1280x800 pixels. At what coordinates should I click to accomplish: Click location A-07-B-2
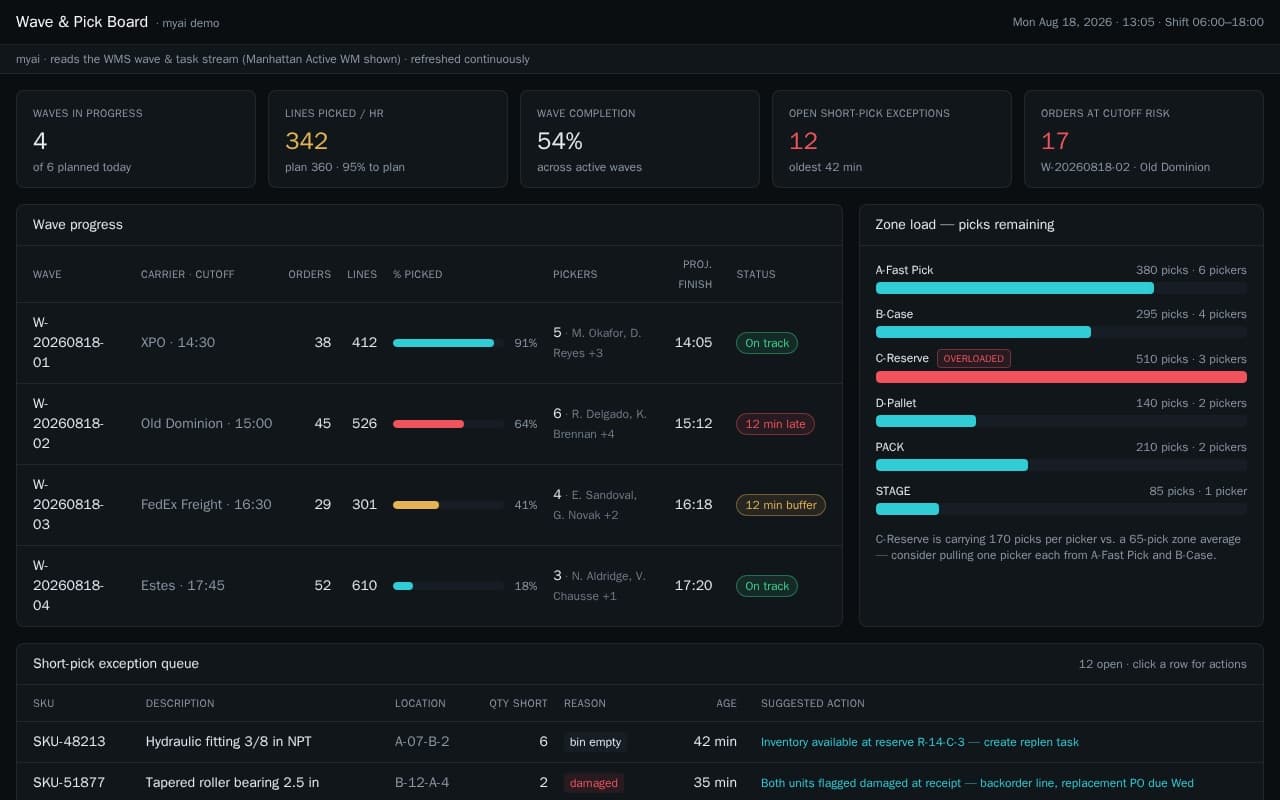[422, 742]
